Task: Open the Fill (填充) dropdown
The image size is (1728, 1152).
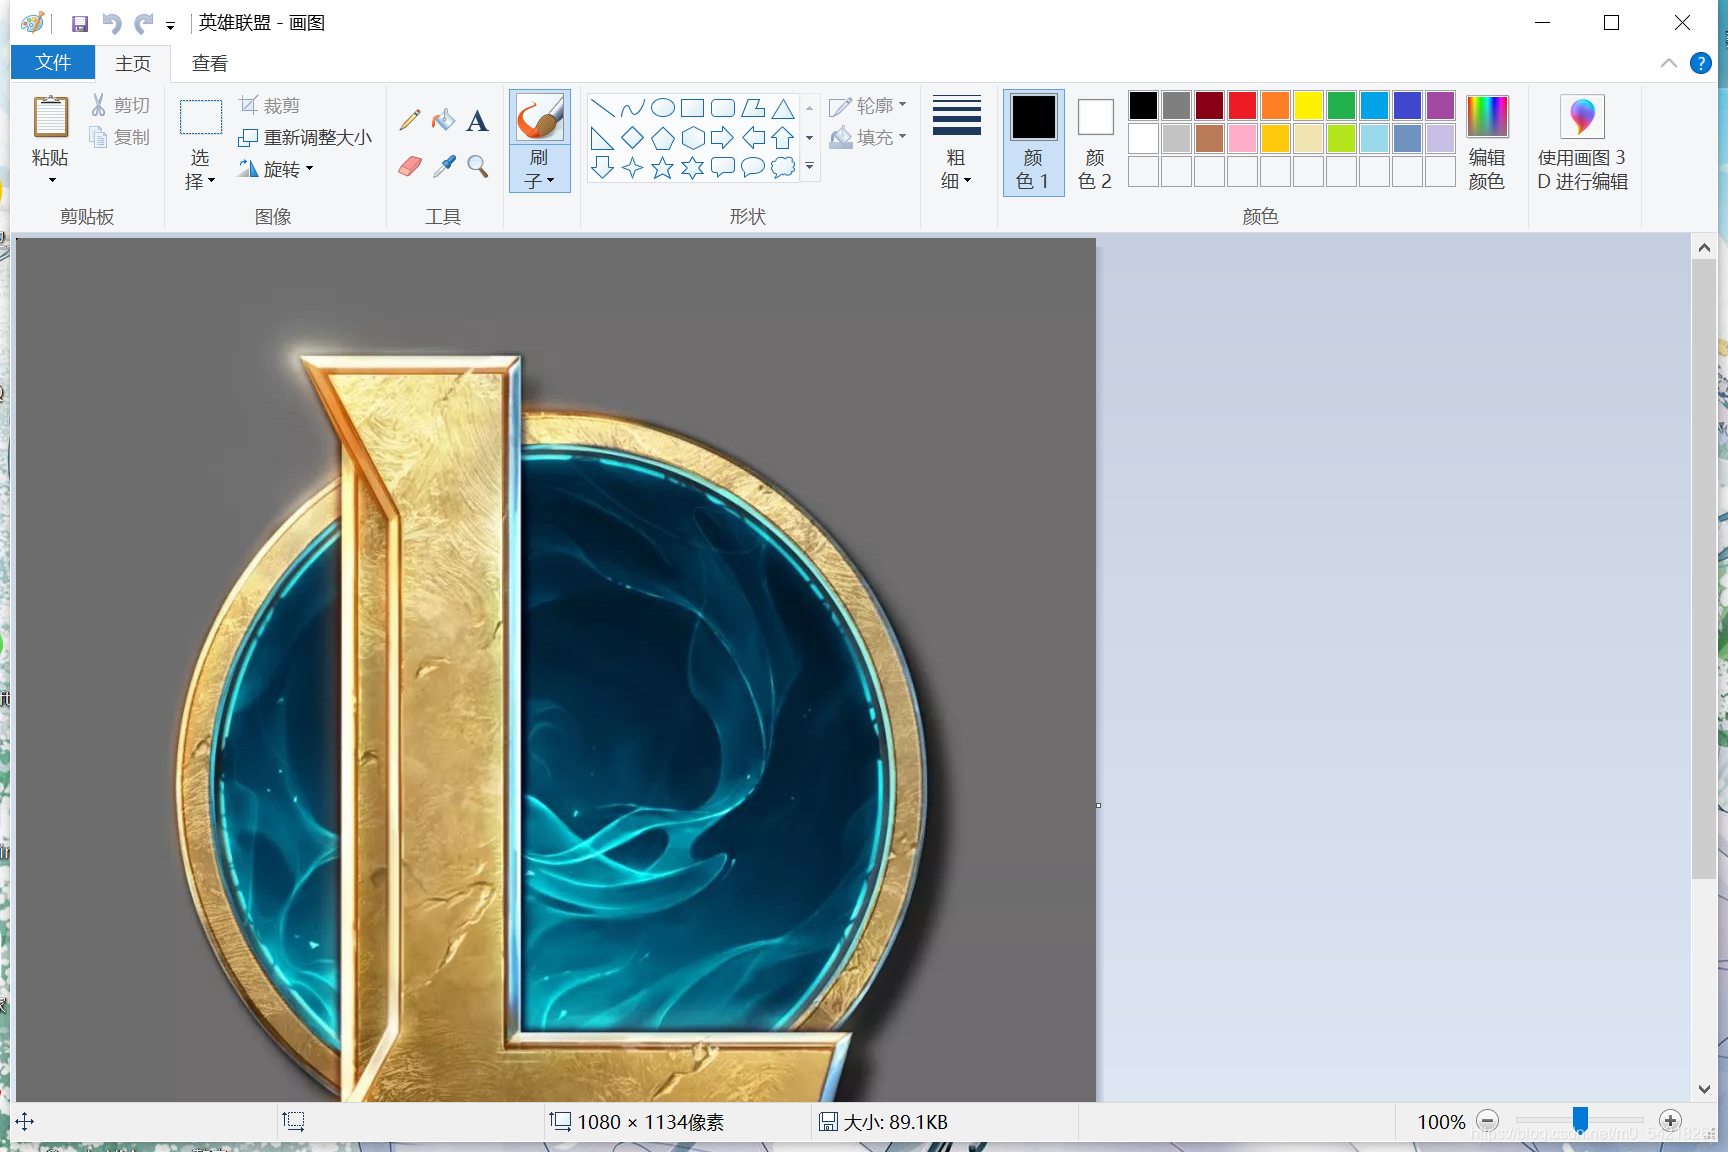Action: (x=868, y=137)
